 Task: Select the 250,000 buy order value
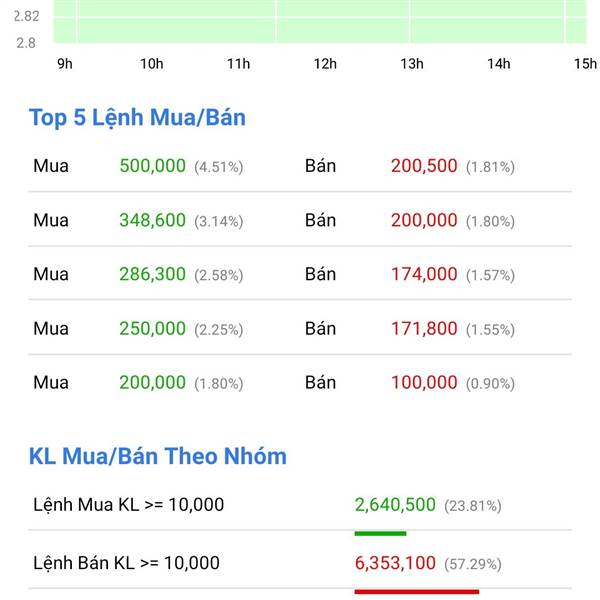click(152, 329)
